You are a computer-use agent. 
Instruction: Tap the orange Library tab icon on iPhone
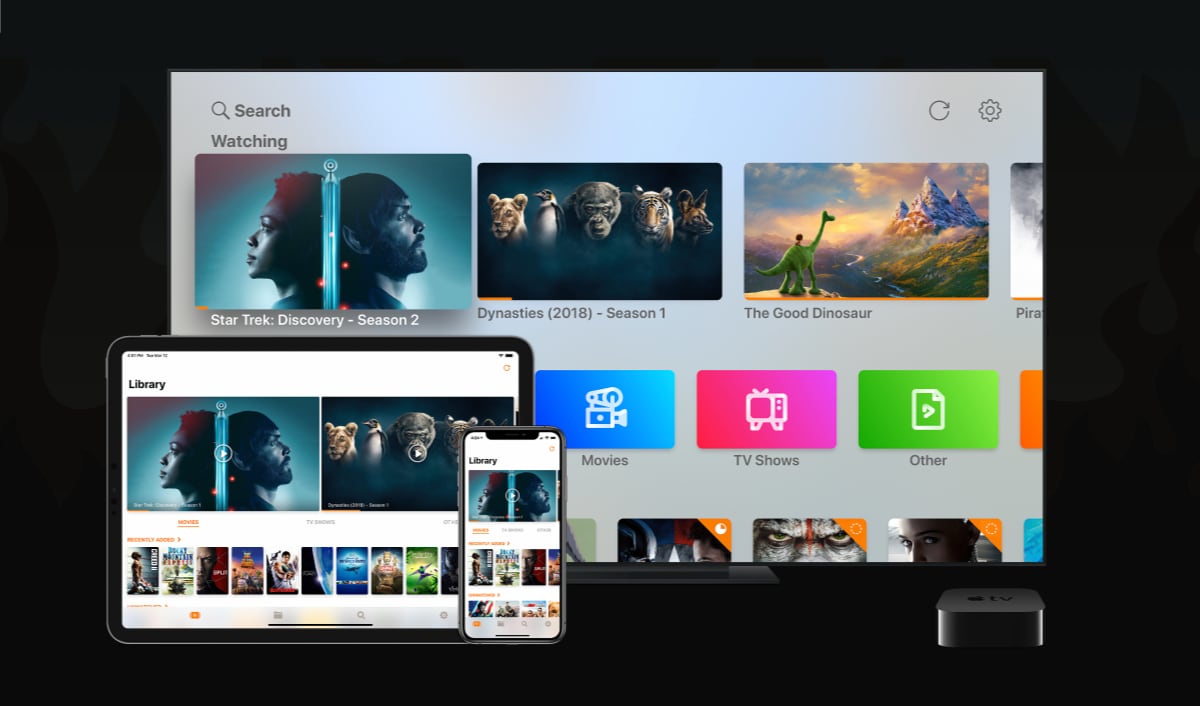tap(476, 623)
